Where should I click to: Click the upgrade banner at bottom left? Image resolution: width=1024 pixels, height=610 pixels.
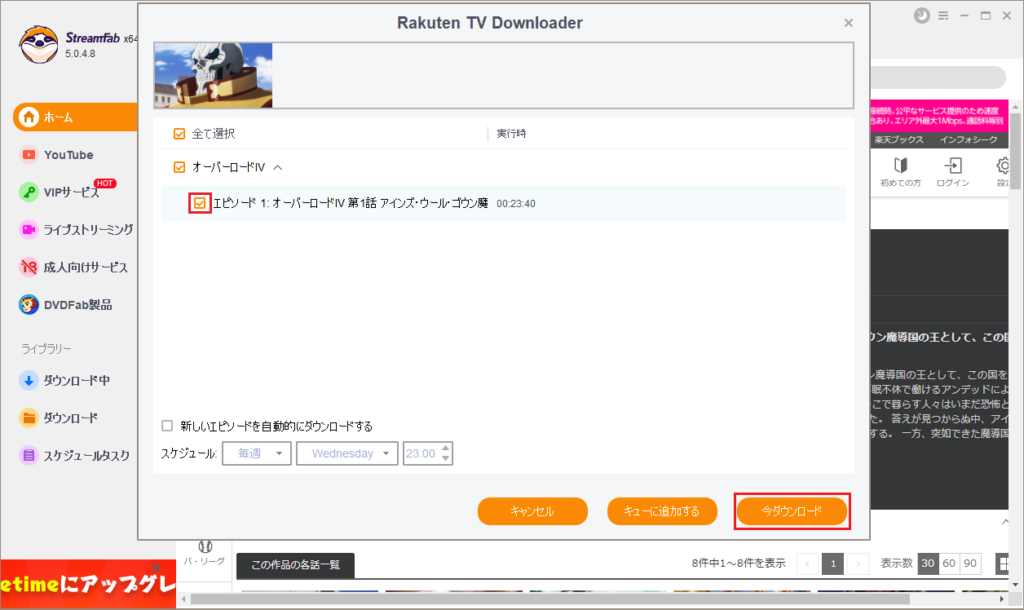(88, 584)
